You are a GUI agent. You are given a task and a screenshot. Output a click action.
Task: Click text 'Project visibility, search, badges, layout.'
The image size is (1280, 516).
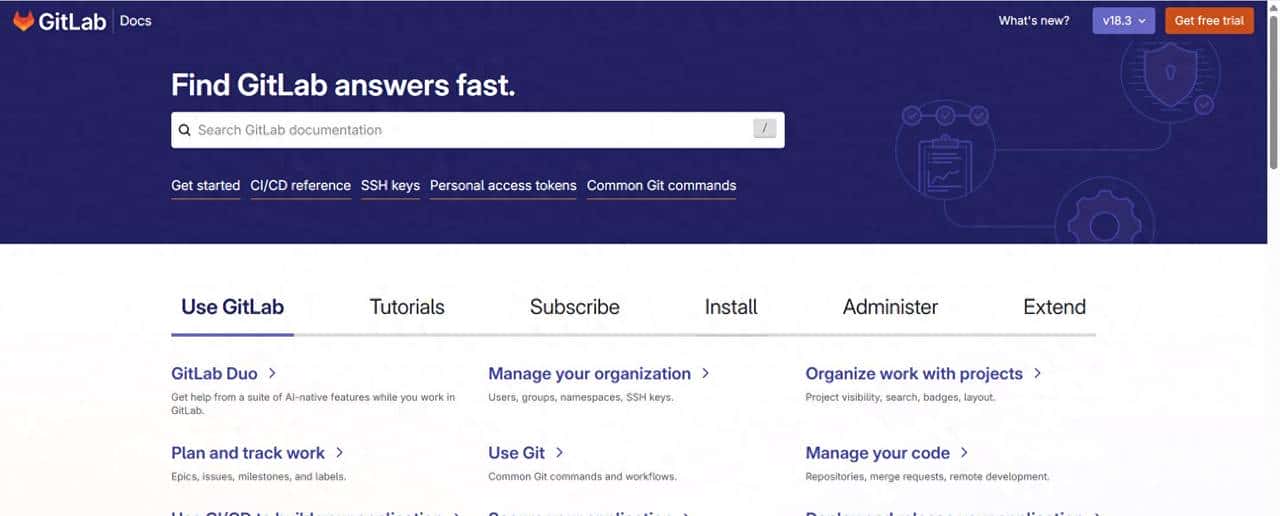click(900, 397)
